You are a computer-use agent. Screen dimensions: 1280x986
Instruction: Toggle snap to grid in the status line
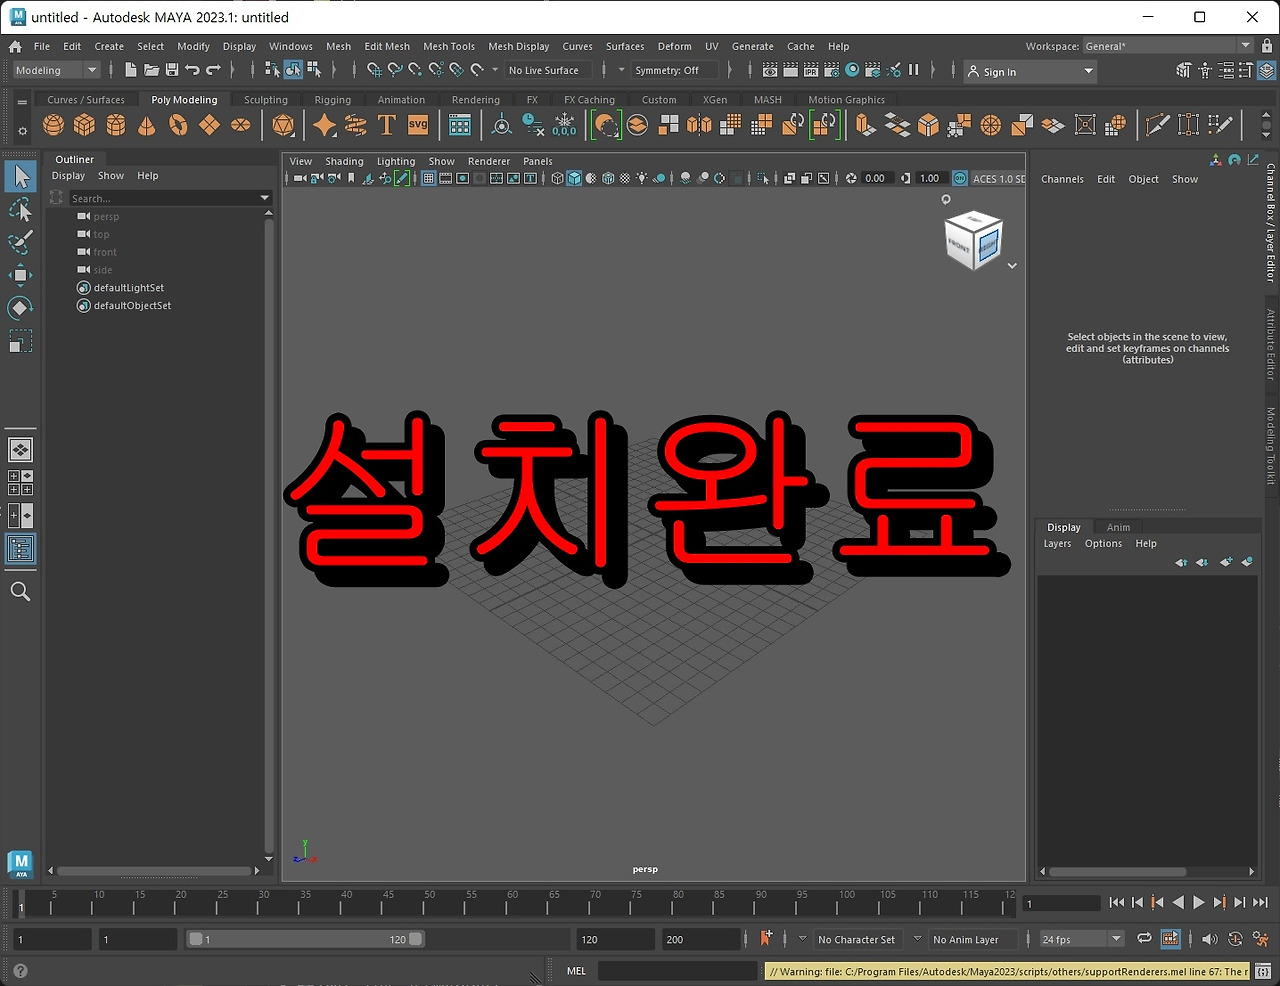tap(375, 70)
